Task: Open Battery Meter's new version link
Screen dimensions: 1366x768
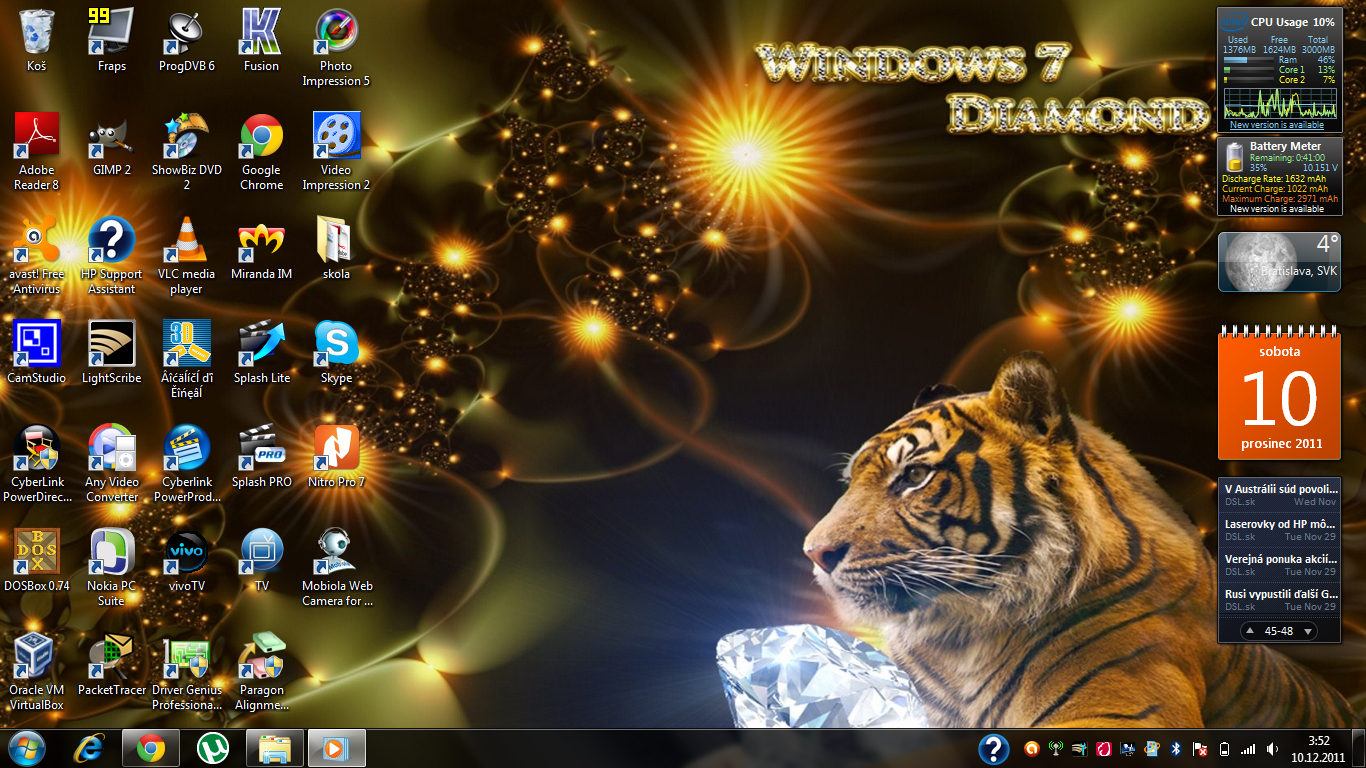Action: click(x=1276, y=209)
